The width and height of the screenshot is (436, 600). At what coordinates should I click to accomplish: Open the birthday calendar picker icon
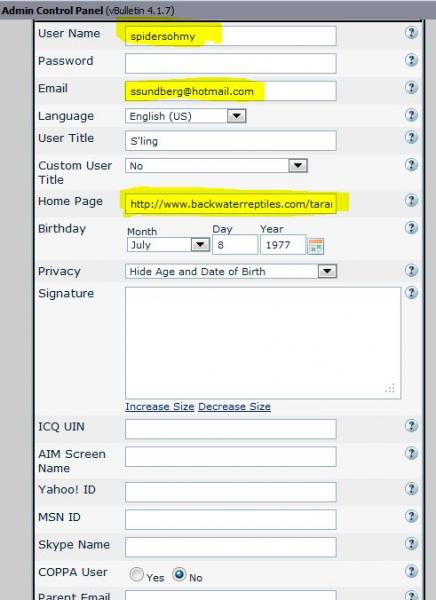click(316, 246)
